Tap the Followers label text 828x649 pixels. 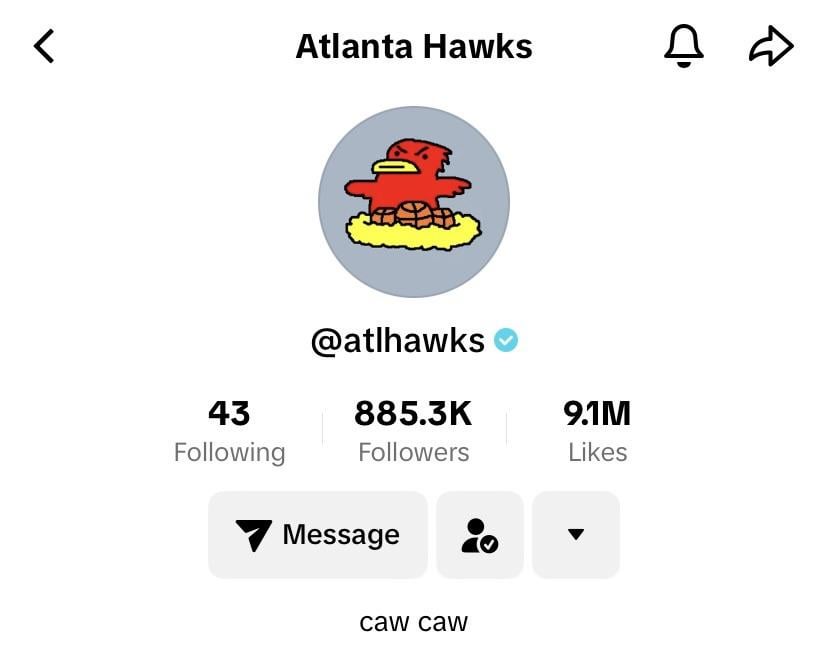[x=413, y=453]
